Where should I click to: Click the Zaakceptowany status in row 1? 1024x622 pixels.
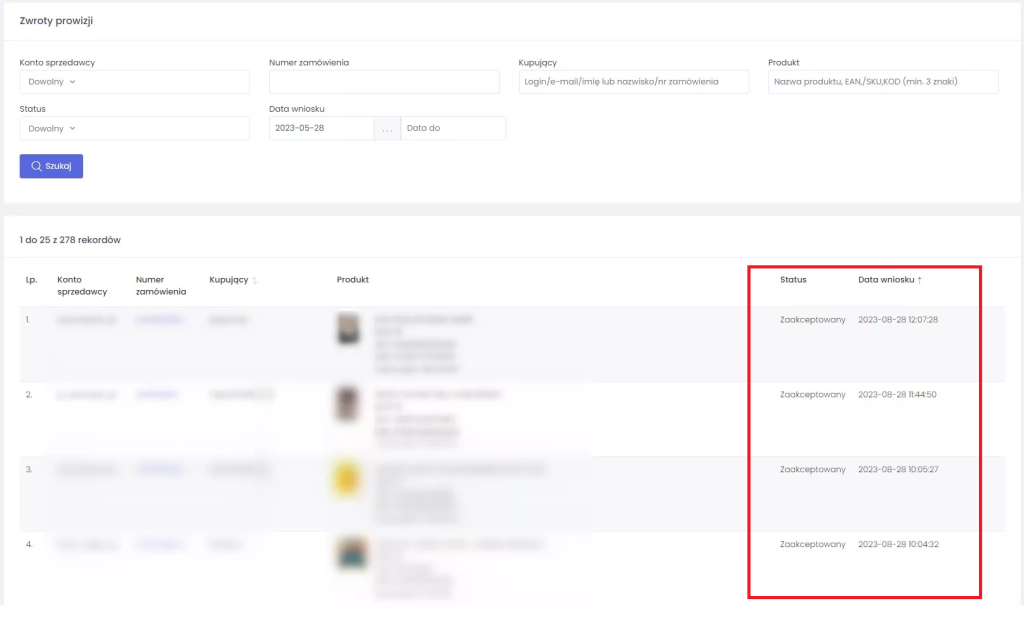(x=812, y=320)
